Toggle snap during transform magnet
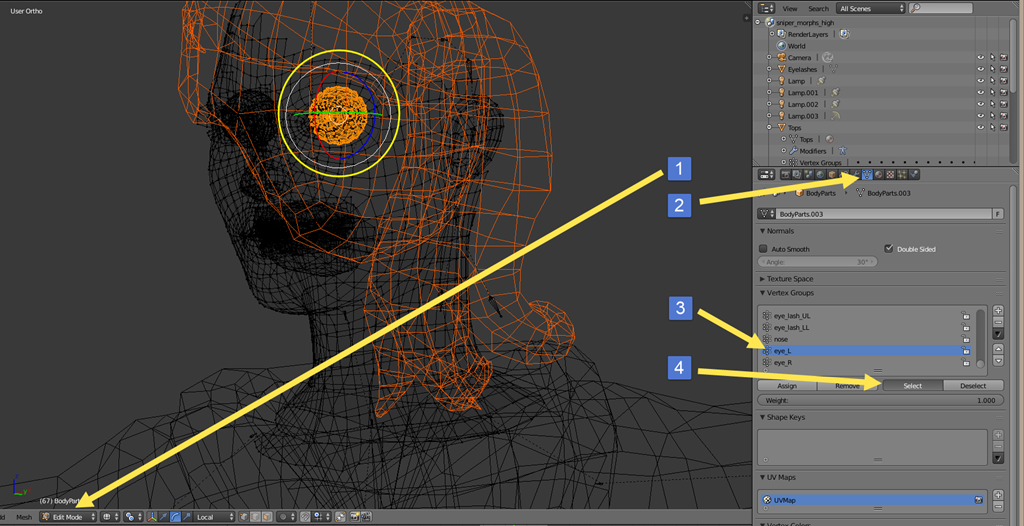The width and height of the screenshot is (1024, 526). coord(306,517)
